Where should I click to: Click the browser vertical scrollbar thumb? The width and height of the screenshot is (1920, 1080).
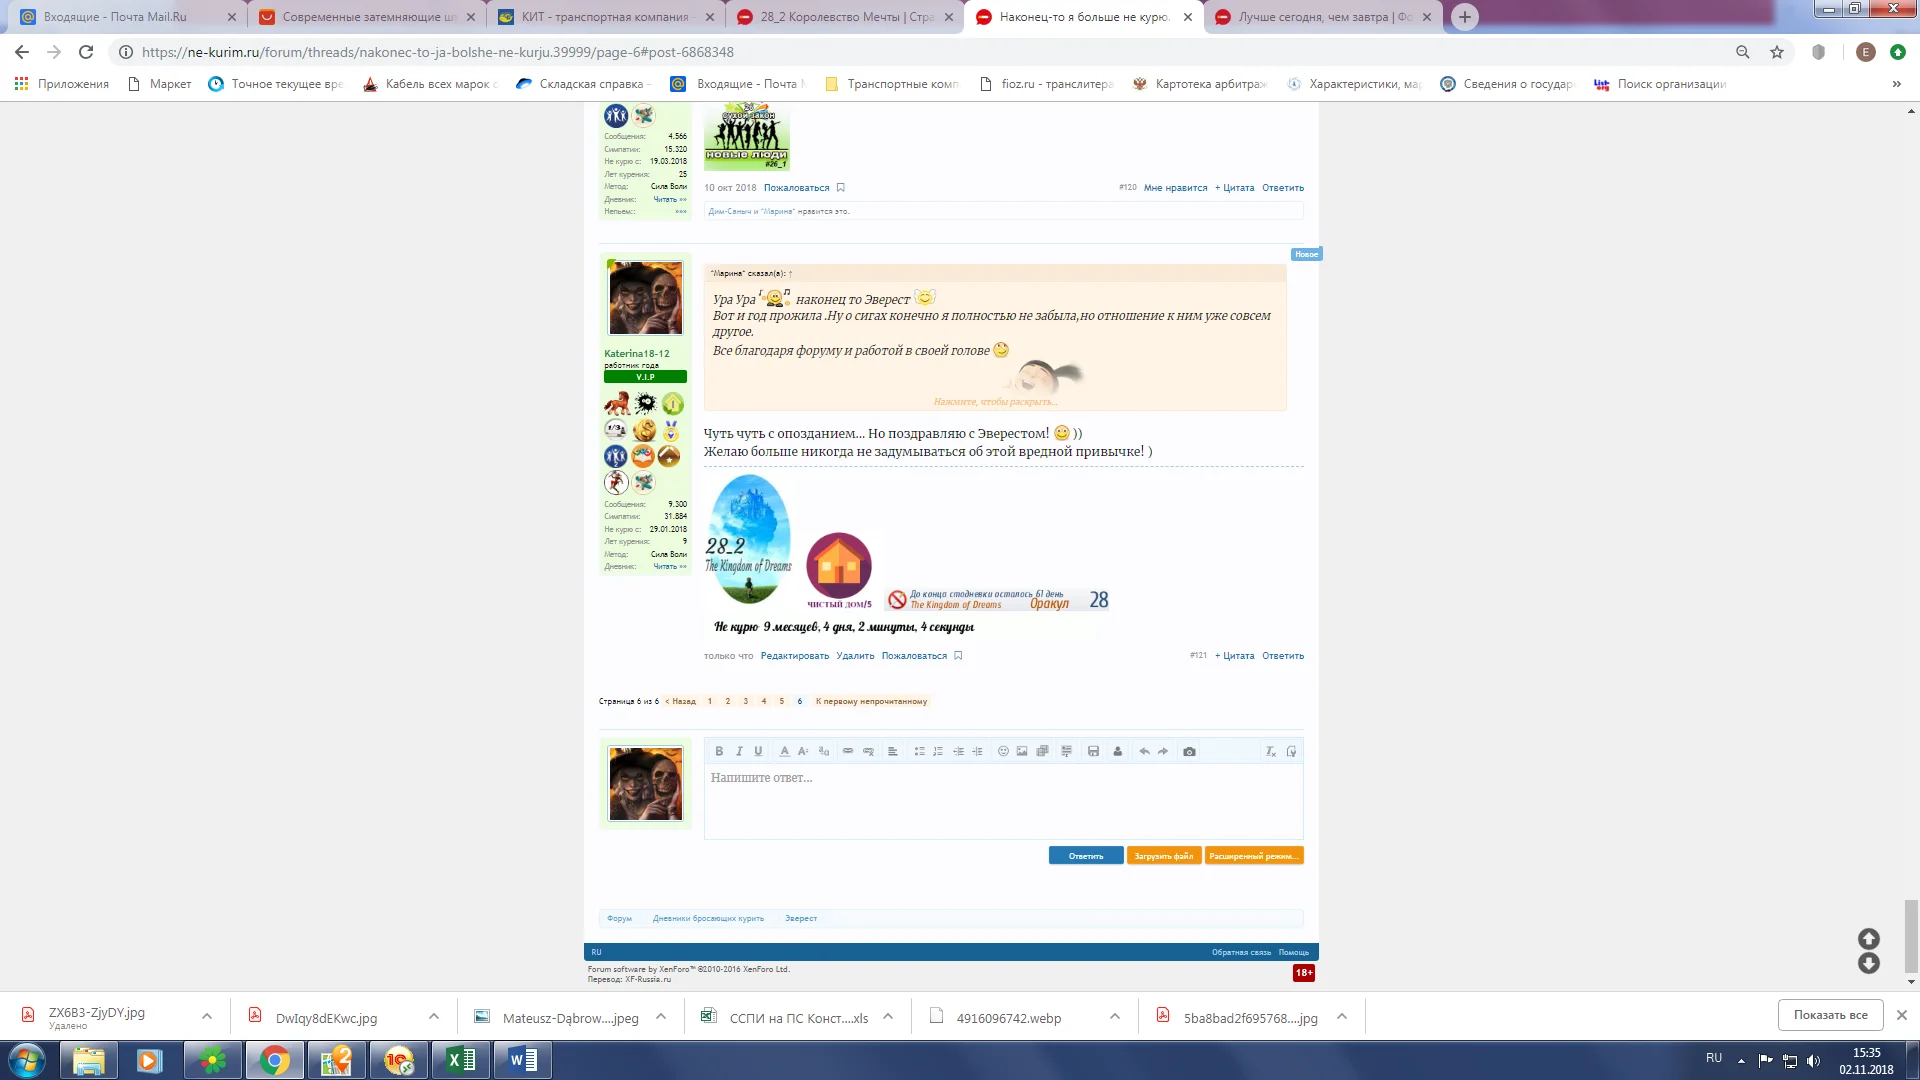[1911, 935]
